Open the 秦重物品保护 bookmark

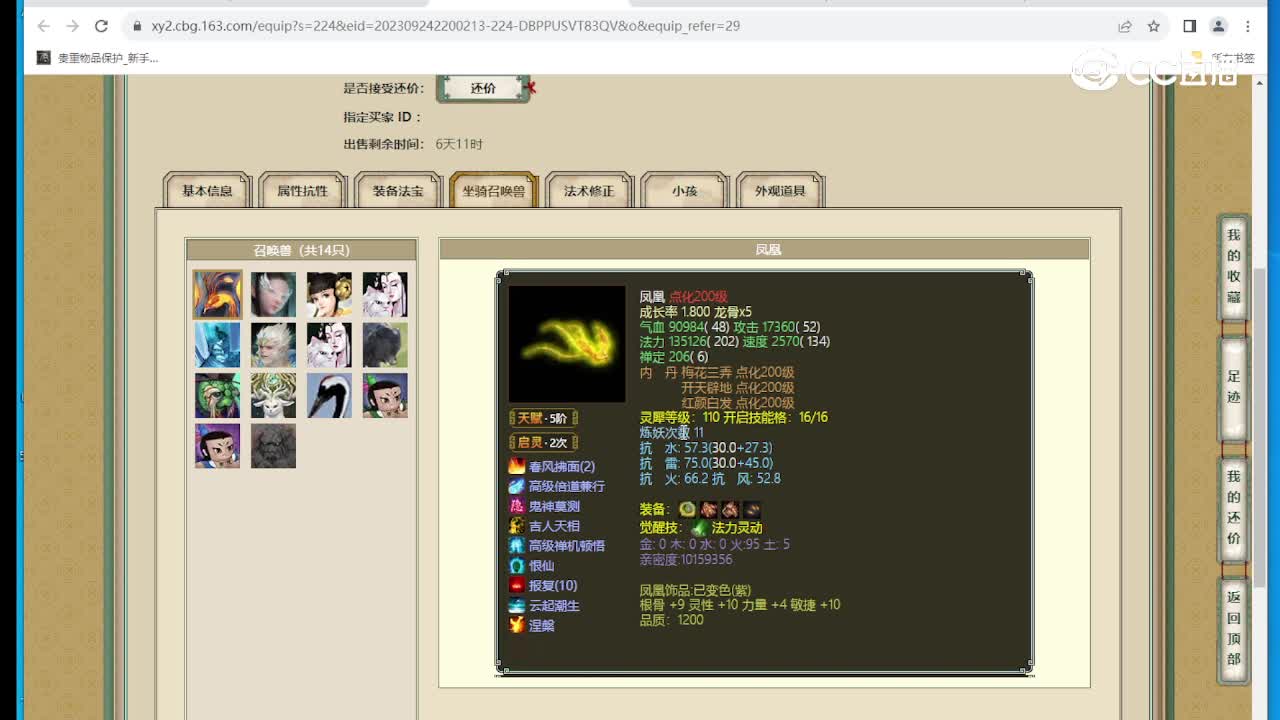click(98, 58)
